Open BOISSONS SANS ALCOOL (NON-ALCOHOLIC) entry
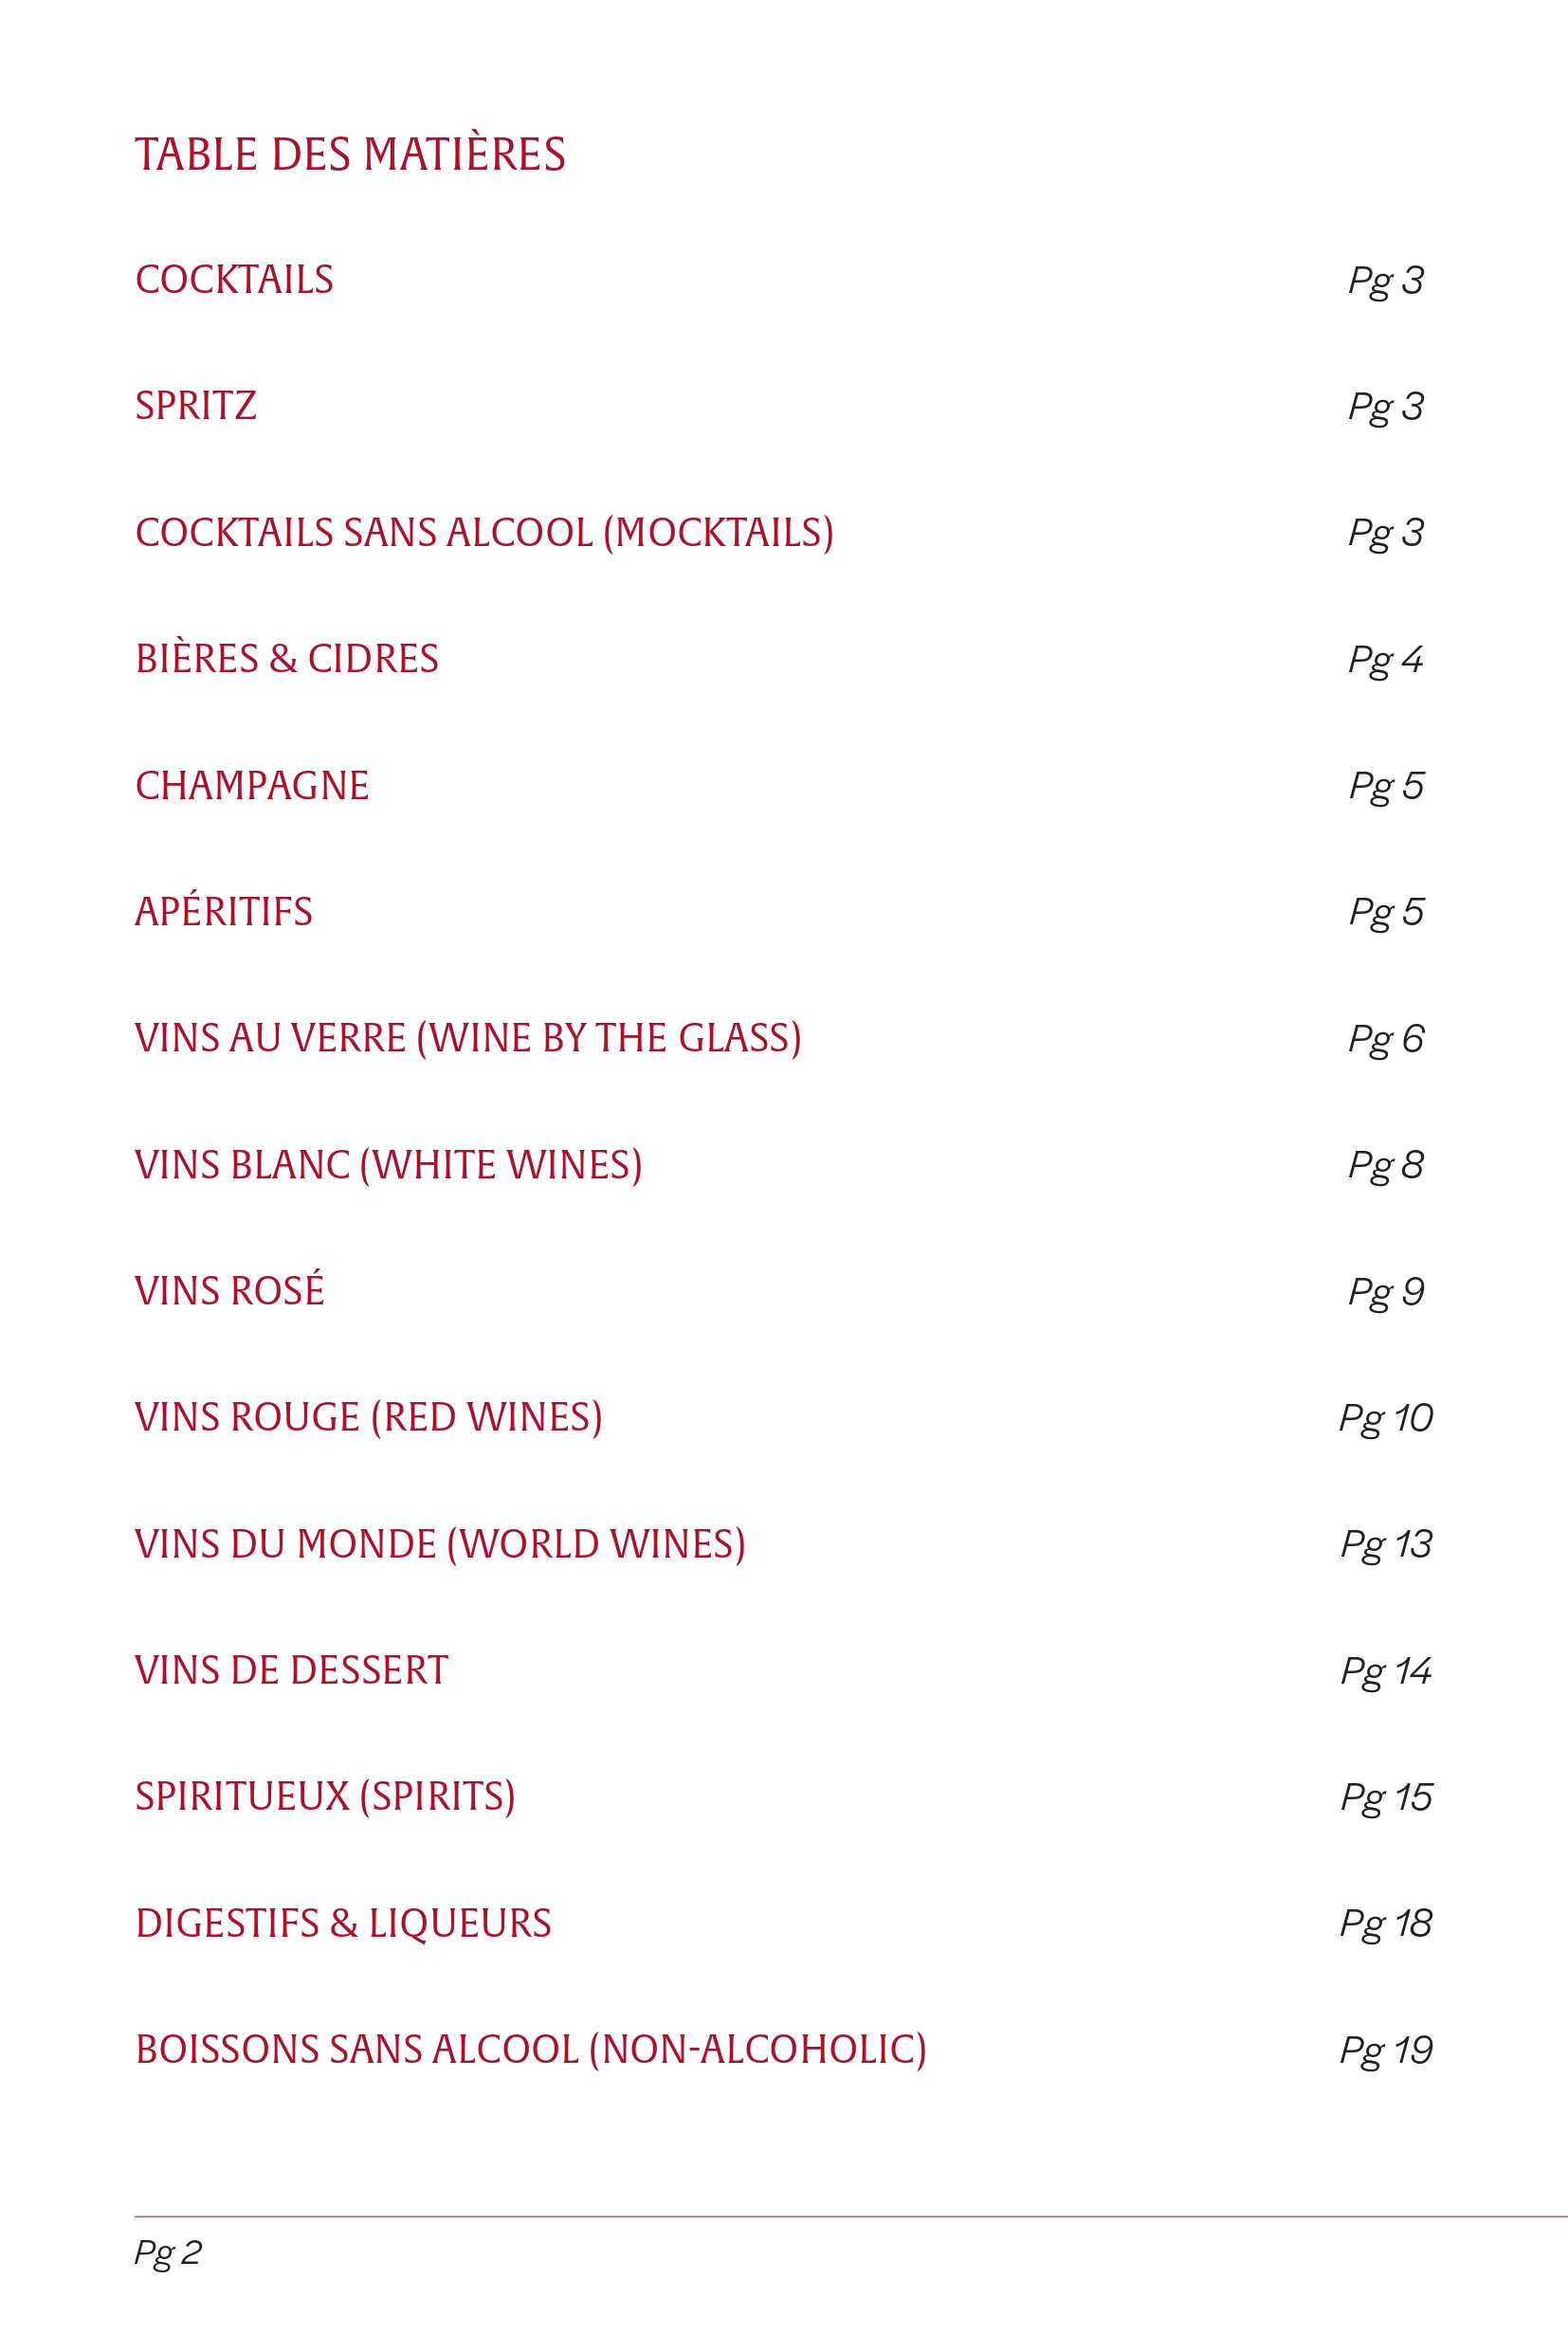Screen dimensions: 1568x2352 tap(531, 2051)
